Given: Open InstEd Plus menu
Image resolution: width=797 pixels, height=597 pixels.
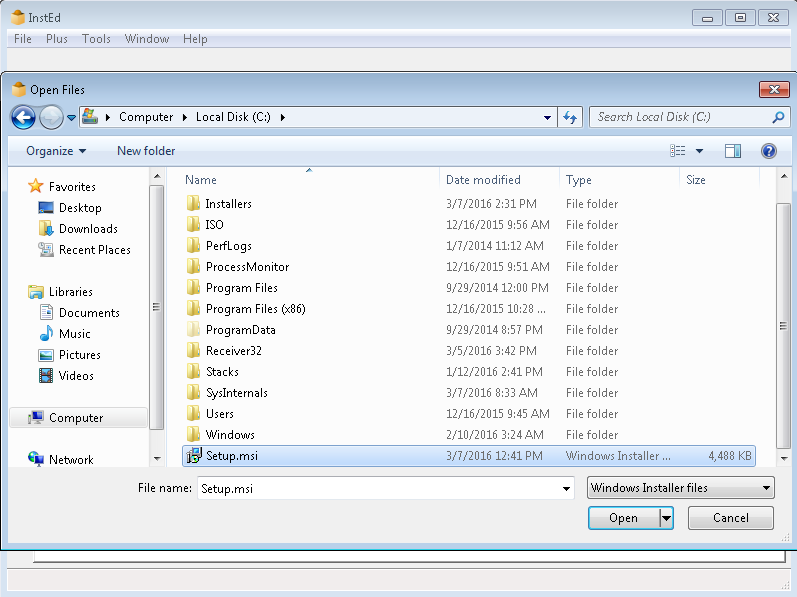Looking at the screenshot, I should click(x=56, y=39).
